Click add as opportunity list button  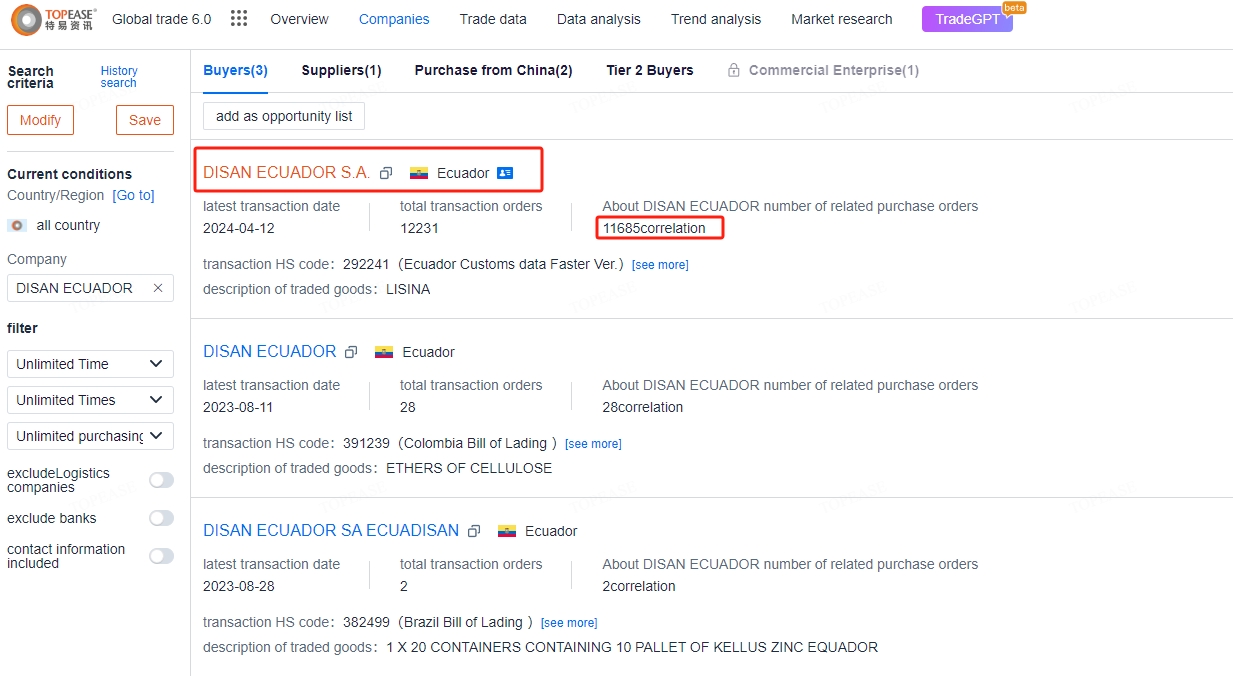click(x=284, y=116)
